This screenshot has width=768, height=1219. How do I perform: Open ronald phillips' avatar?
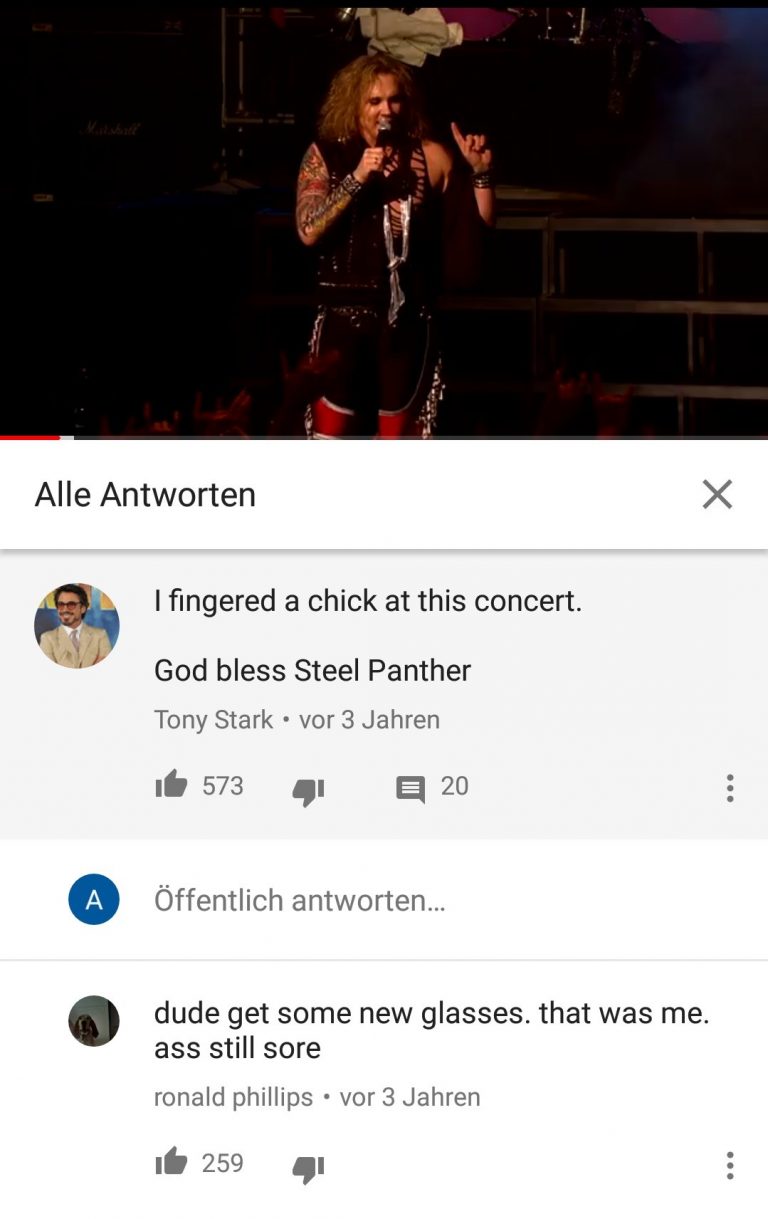point(94,1021)
